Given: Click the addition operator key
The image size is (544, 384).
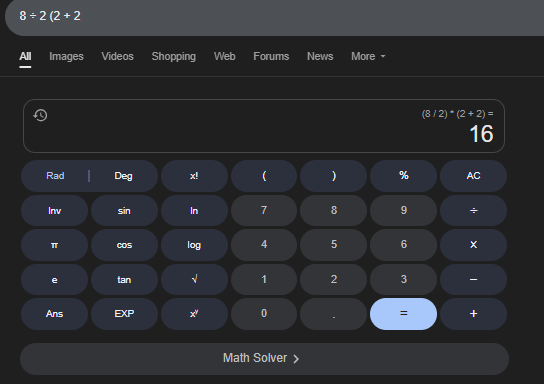Looking at the screenshot, I should [474, 314].
